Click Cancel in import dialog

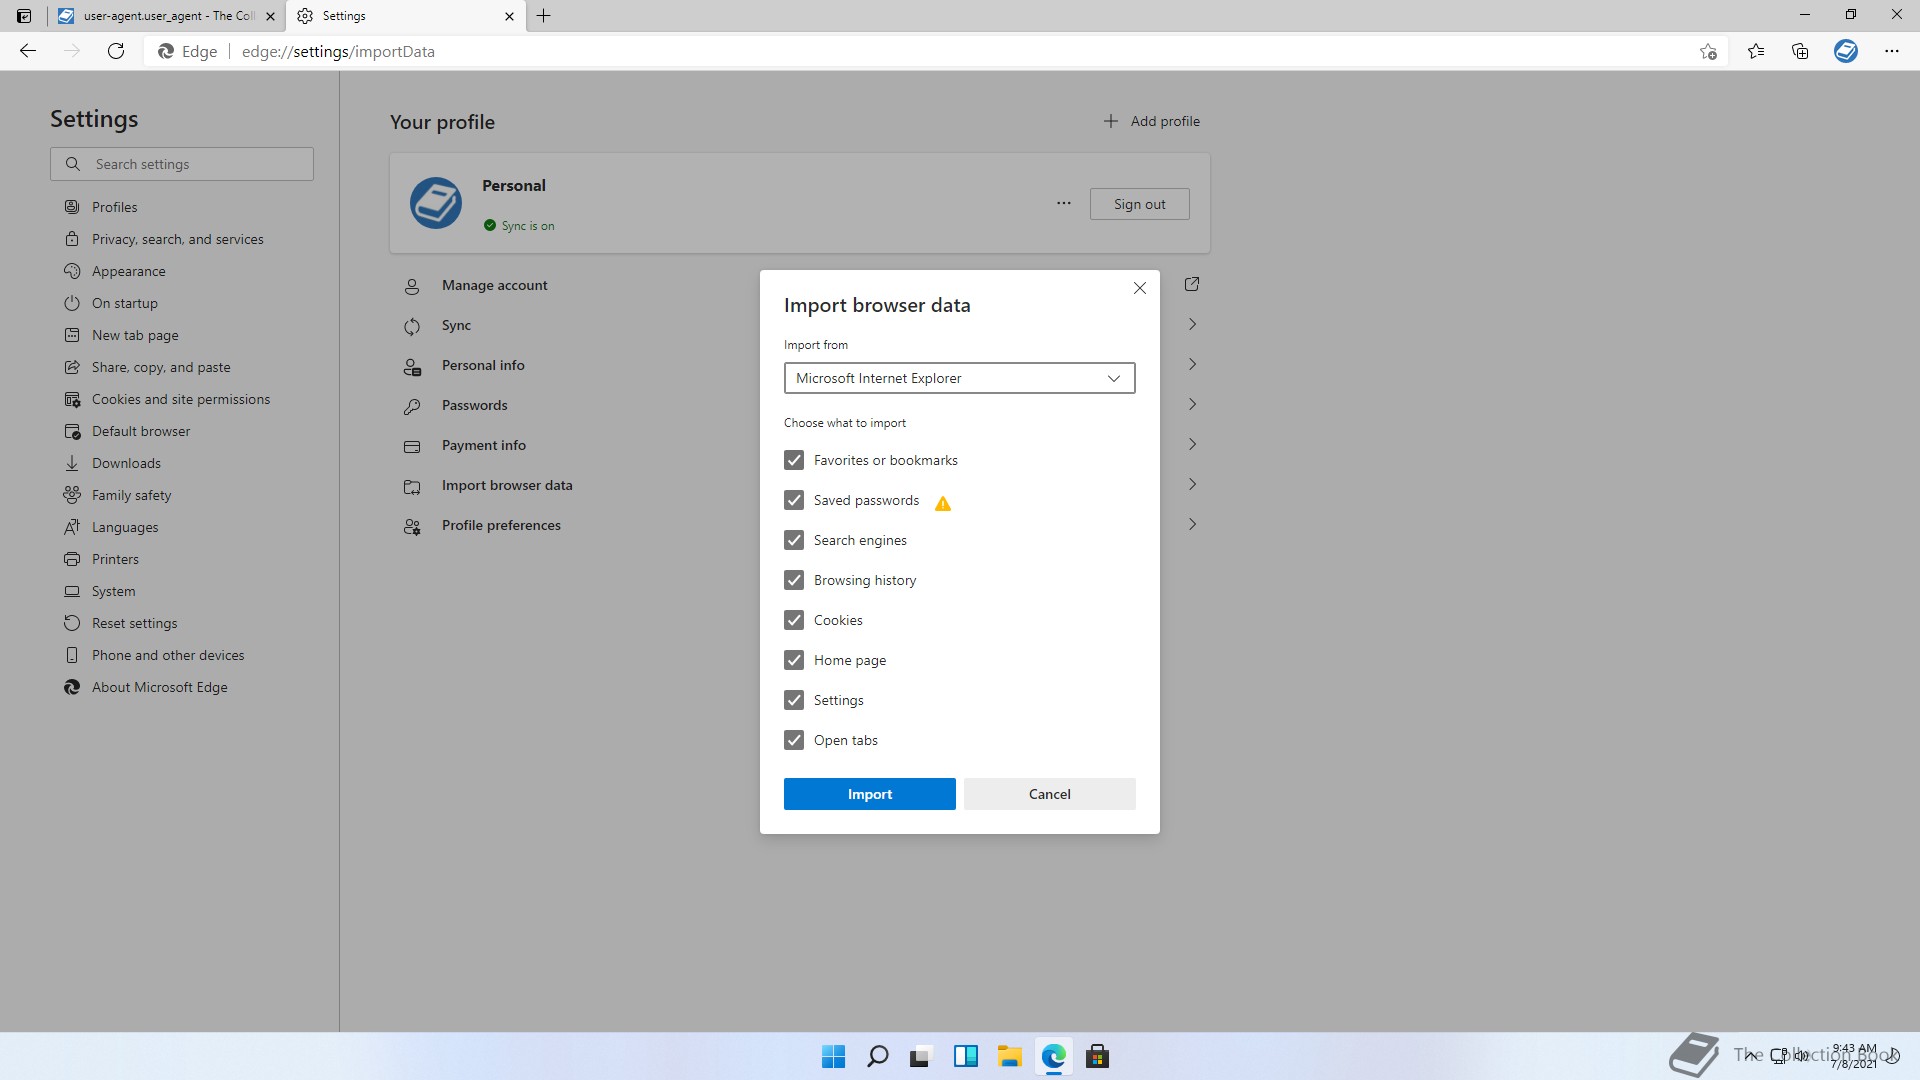pos(1049,794)
